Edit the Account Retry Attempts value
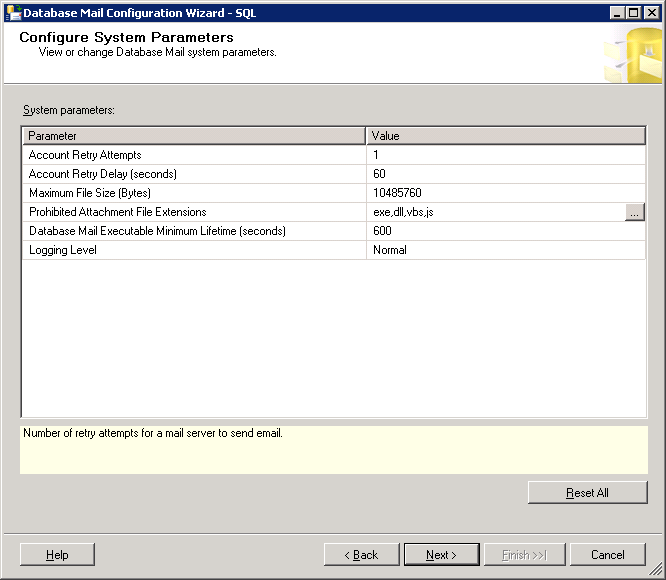The width and height of the screenshot is (666, 580). (x=505, y=155)
